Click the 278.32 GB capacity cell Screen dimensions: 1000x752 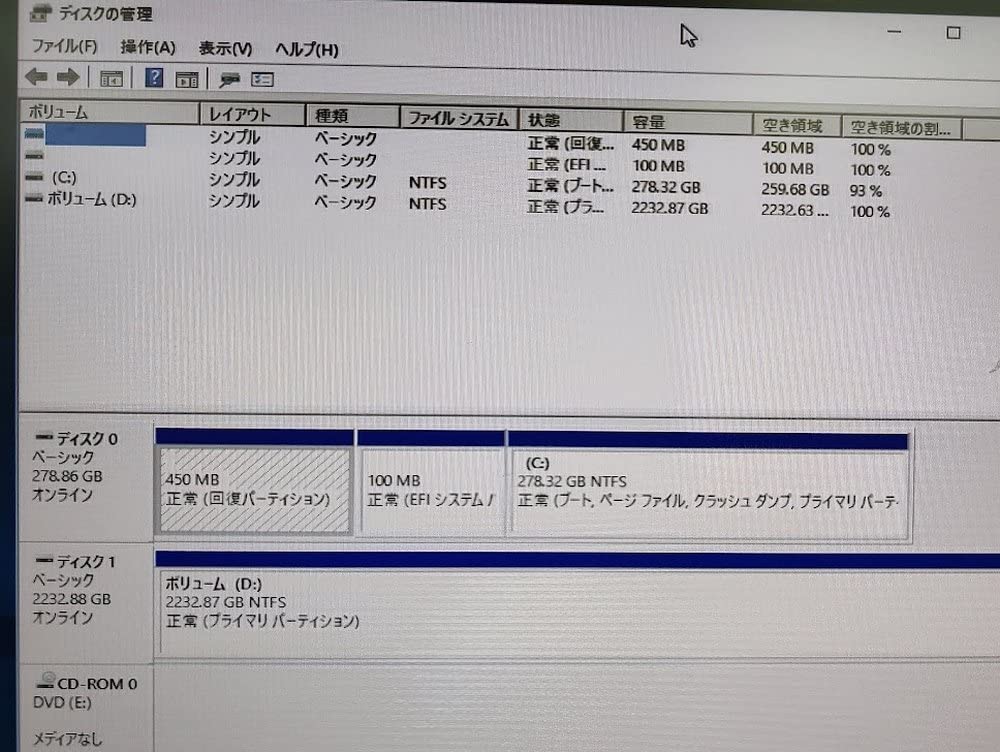pos(666,187)
